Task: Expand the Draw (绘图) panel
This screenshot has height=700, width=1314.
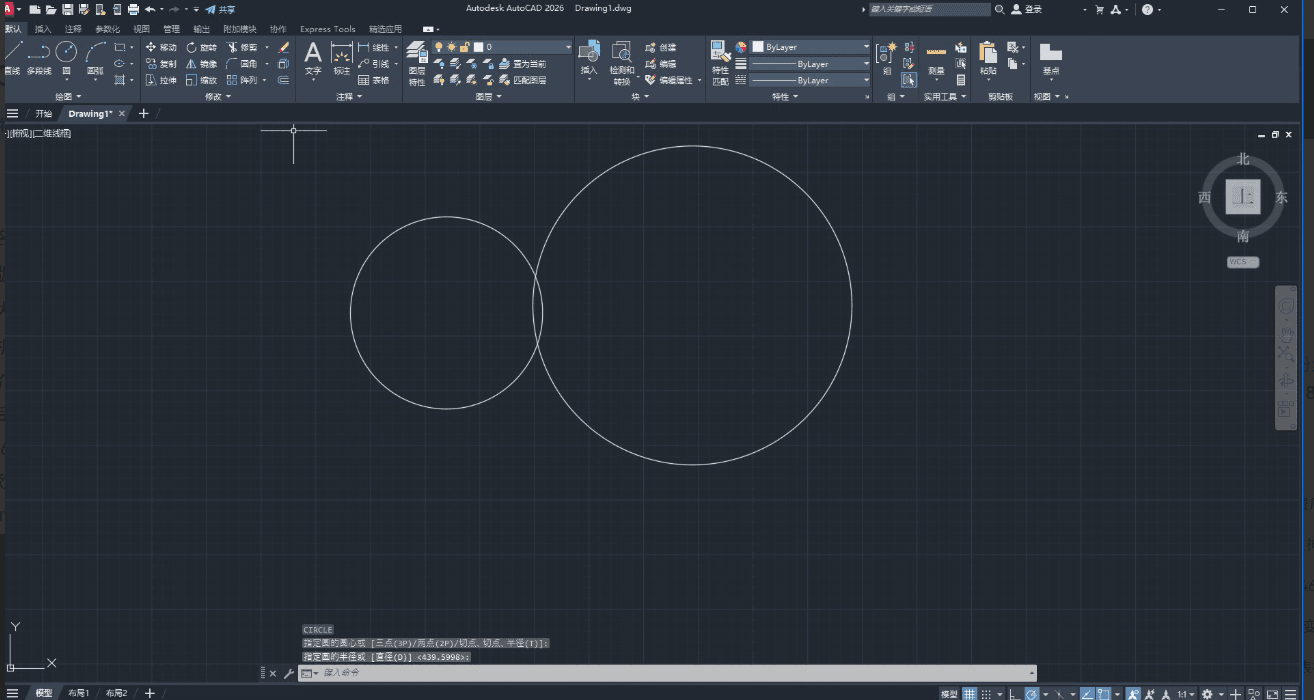Action: point(66,96)
